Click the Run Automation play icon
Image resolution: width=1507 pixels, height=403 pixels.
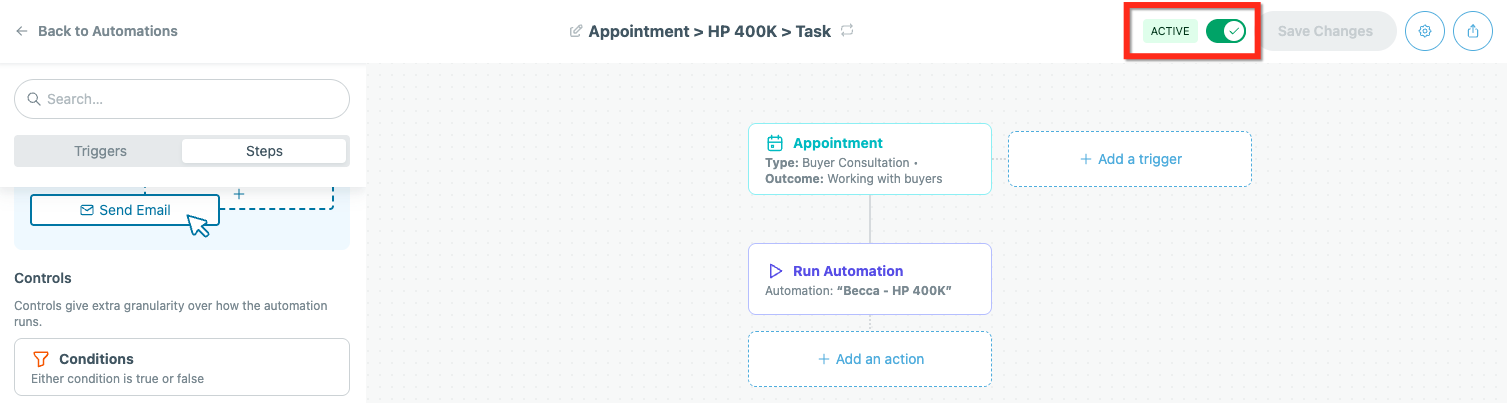coord(775,271)
